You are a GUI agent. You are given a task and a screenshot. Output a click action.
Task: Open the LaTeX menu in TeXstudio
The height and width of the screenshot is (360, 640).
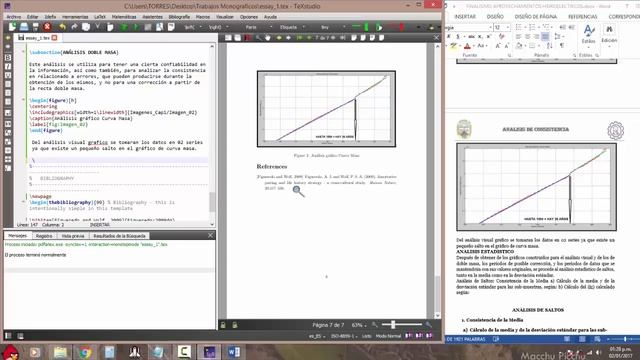[x=100, y=17]
